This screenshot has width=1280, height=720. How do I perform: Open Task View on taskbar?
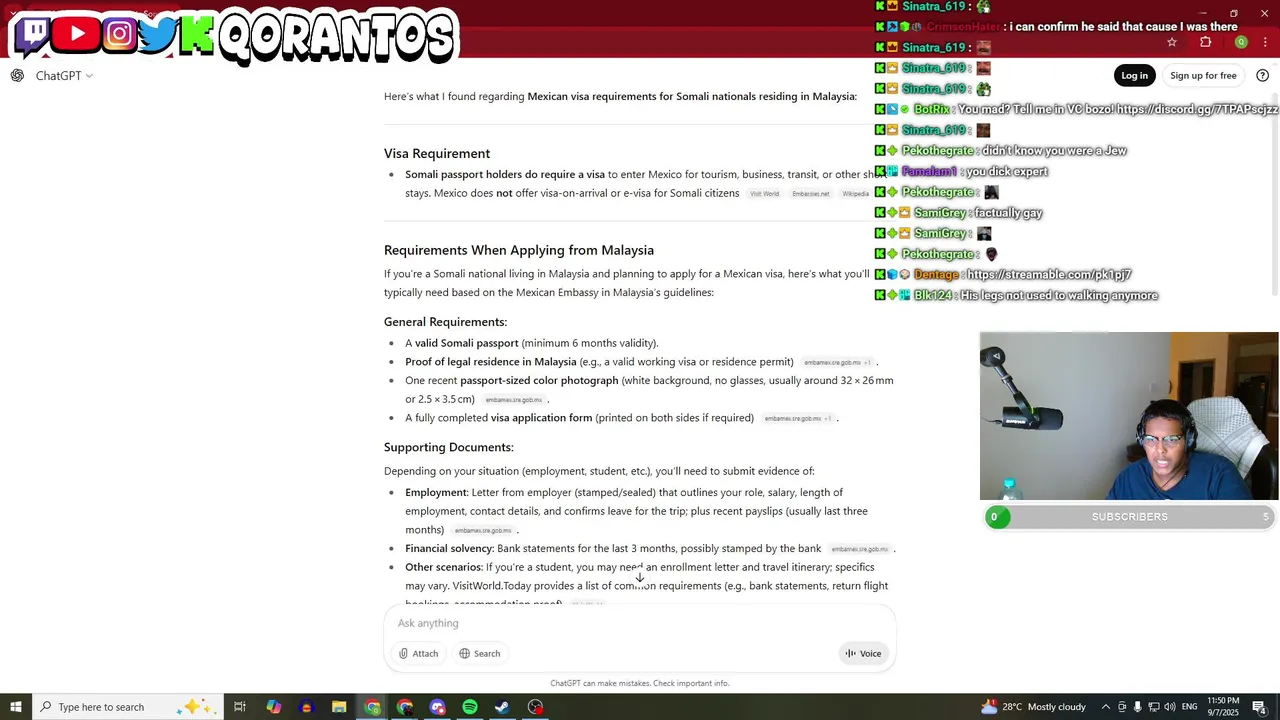click(240, 707)
